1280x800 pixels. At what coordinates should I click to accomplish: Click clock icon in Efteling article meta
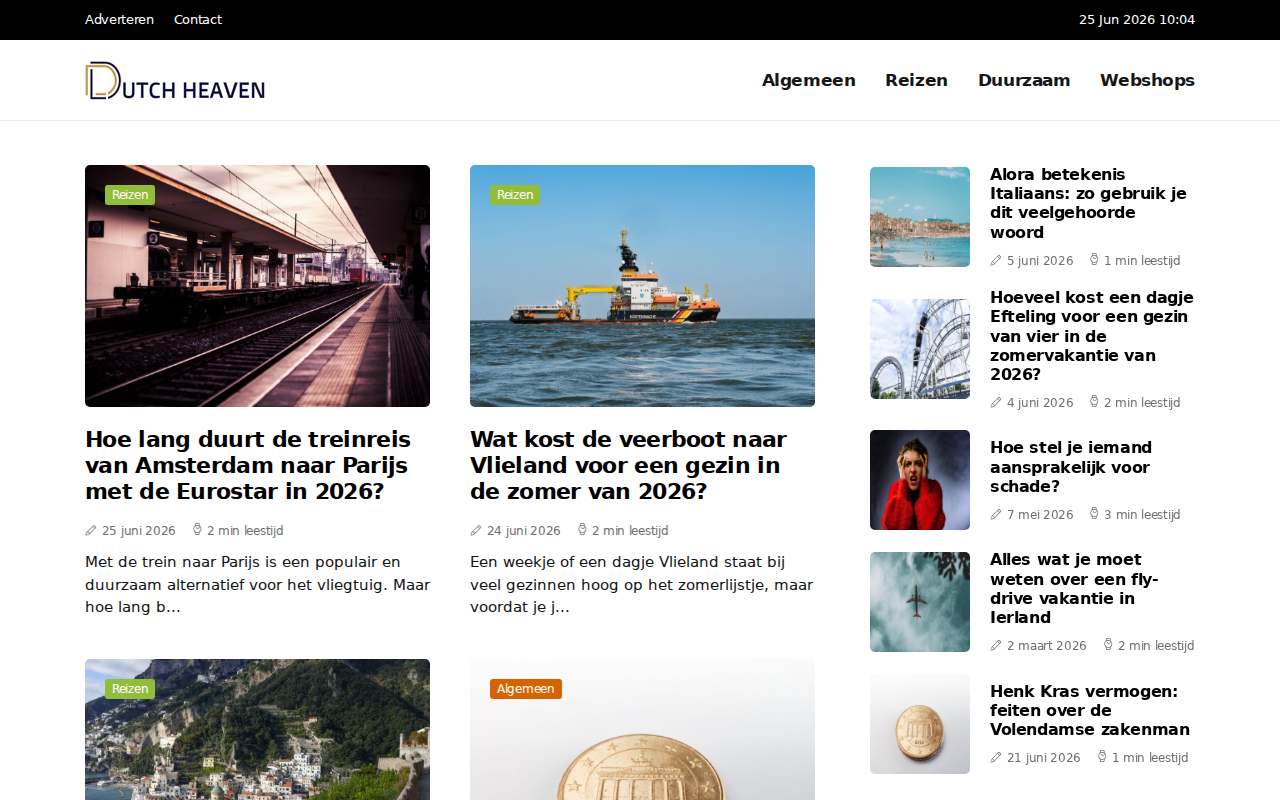(1094, 402)
